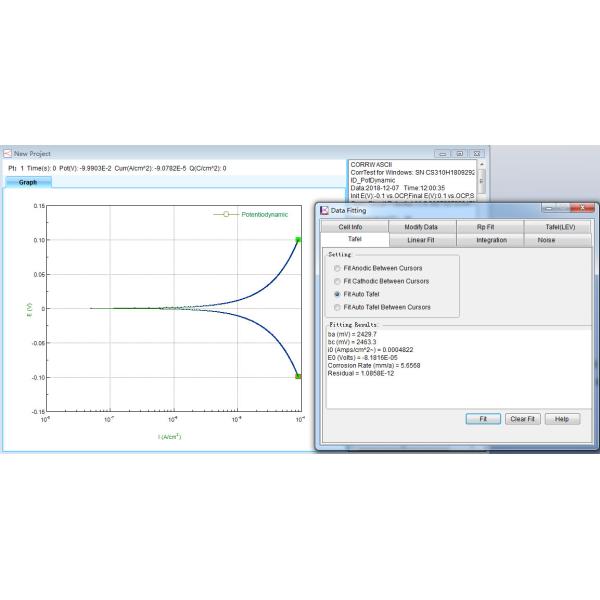Click the New Project window icon
Viewport: 600px width, 600px height.
click(x=7, y=153)
